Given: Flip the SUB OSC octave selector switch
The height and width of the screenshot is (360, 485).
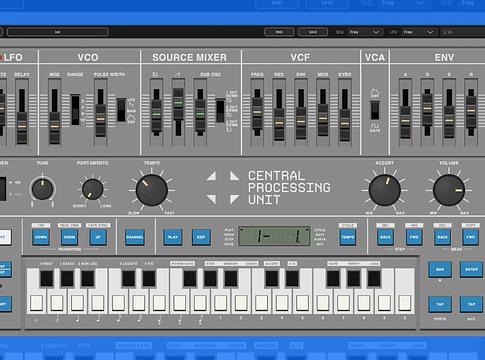Looking at the screenshot, I should (220, 111).
